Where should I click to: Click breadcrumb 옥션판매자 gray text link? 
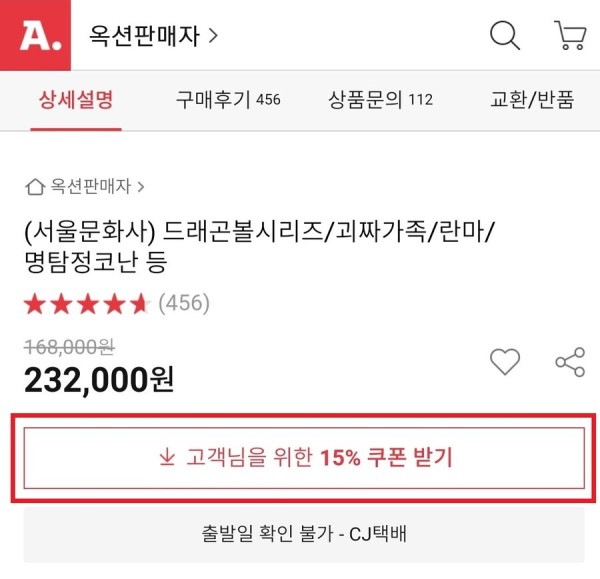pos(91,187)
